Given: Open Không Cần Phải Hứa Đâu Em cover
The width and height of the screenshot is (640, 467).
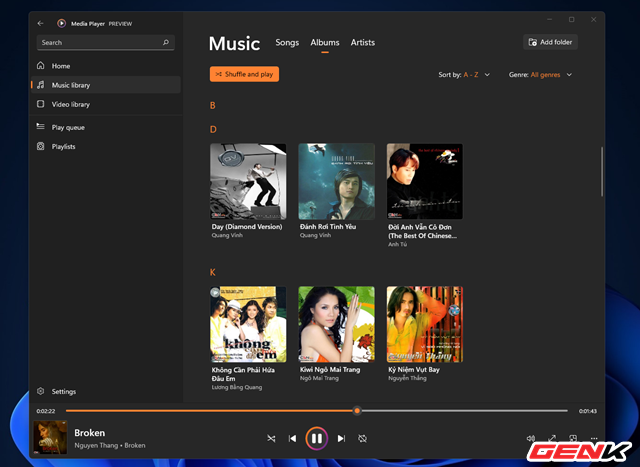Looking at the screenshot, I should click(x=248, y=324).
